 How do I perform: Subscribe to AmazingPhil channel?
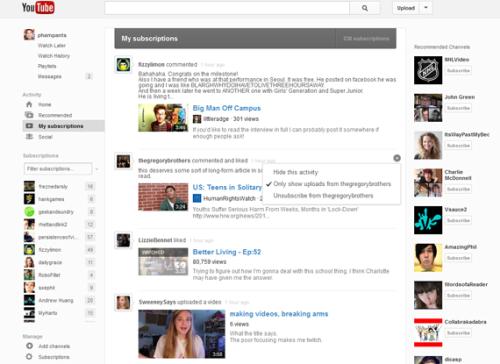[x=458, y=258]
